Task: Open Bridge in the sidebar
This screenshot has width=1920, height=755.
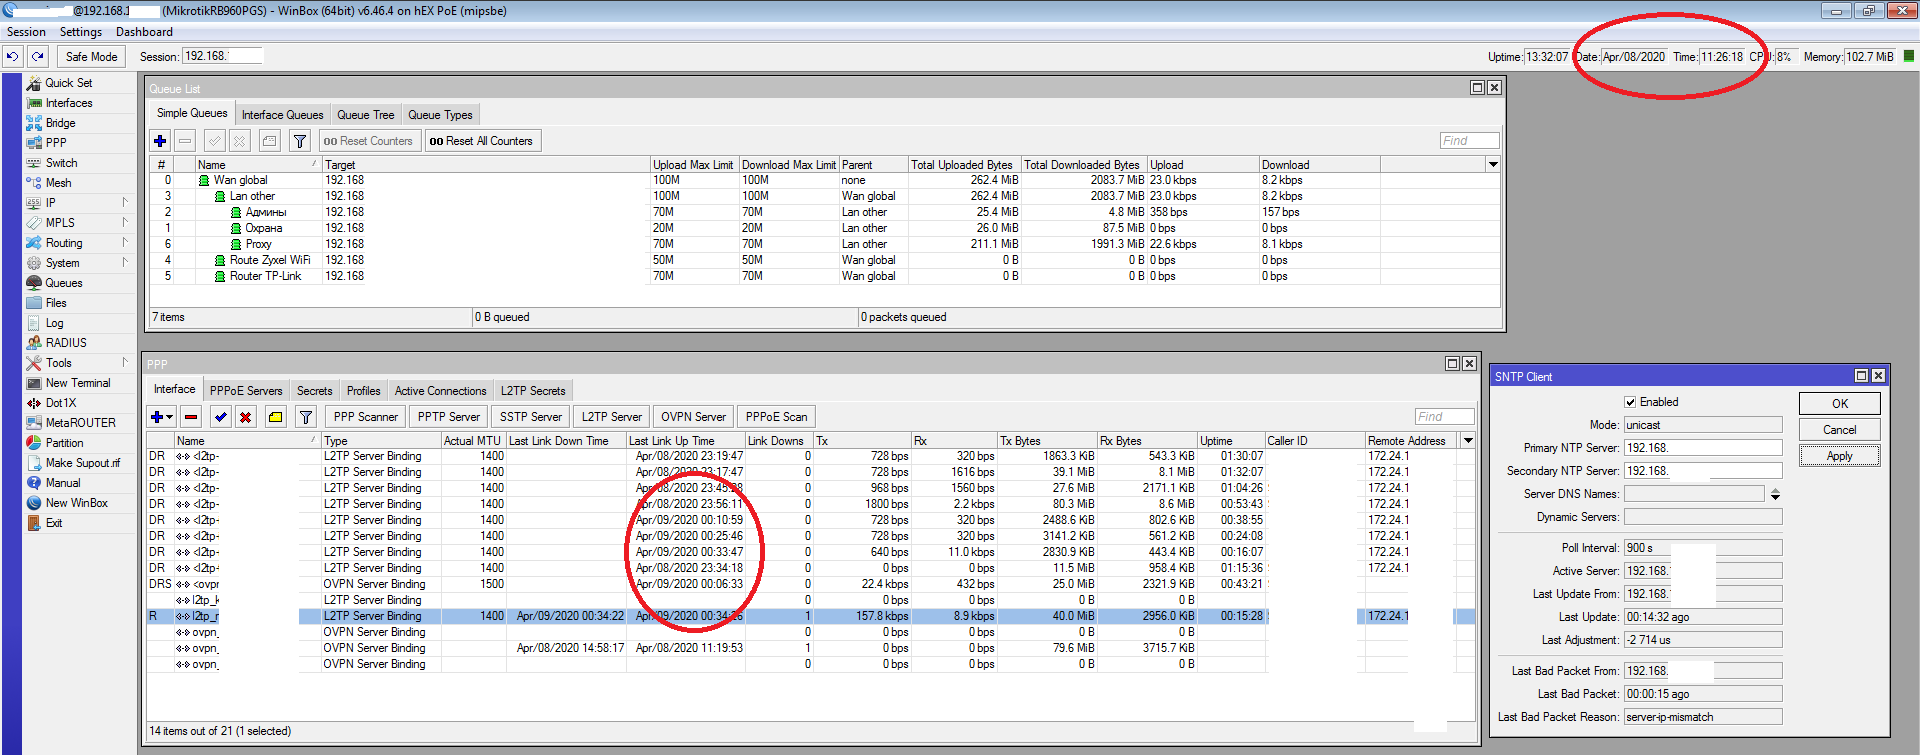Action: 60,123
